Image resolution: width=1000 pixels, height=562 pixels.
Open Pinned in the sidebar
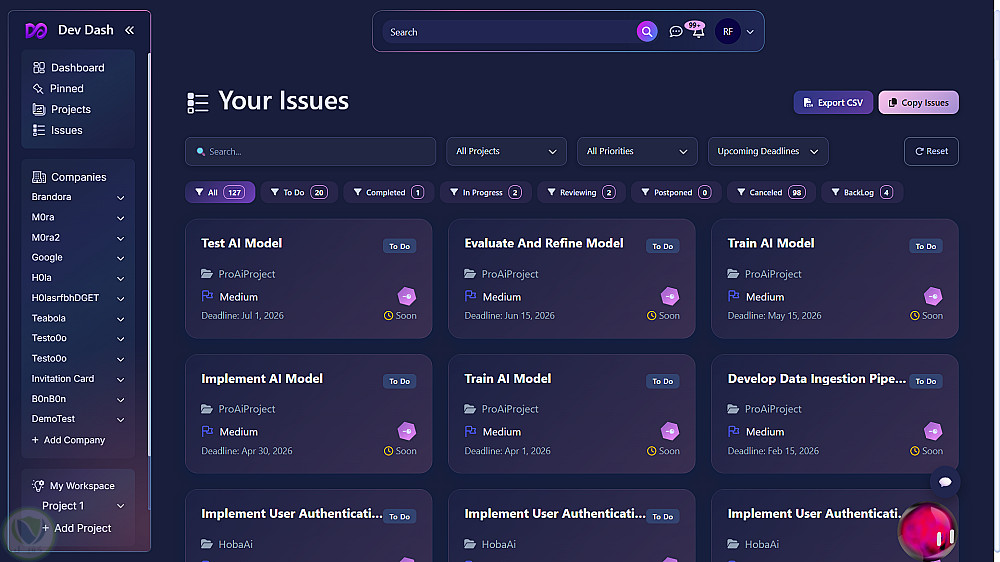[x=67, y=89]
